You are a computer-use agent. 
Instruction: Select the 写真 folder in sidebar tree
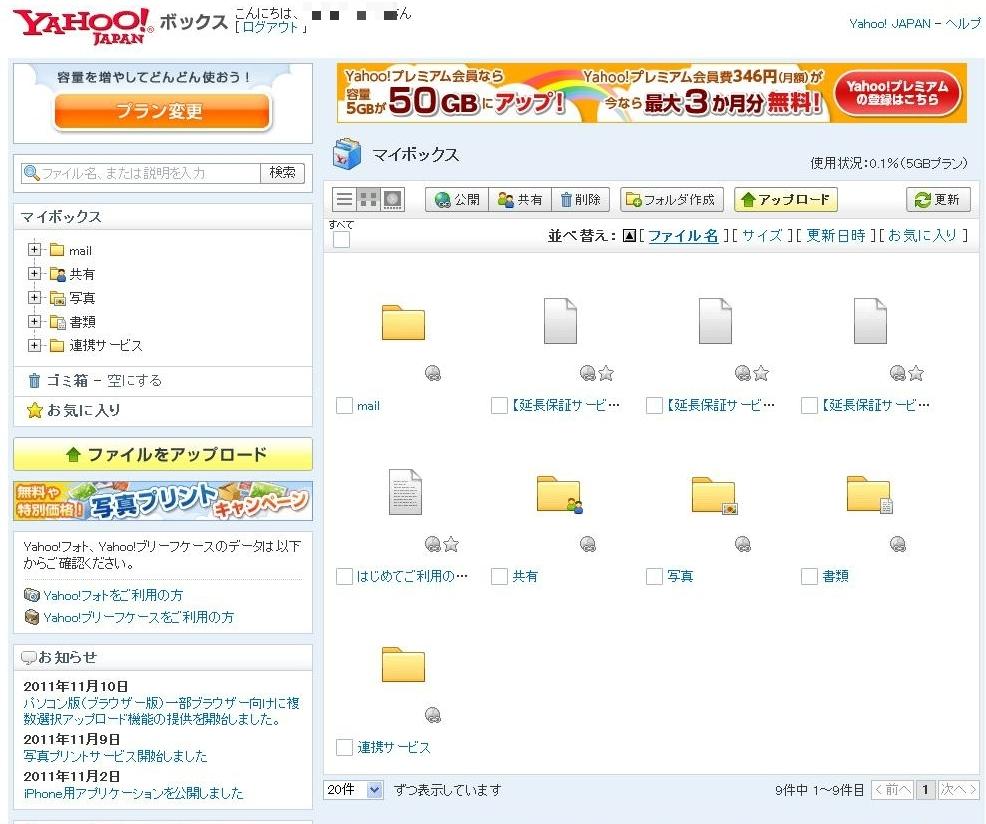tap(82, 298)
